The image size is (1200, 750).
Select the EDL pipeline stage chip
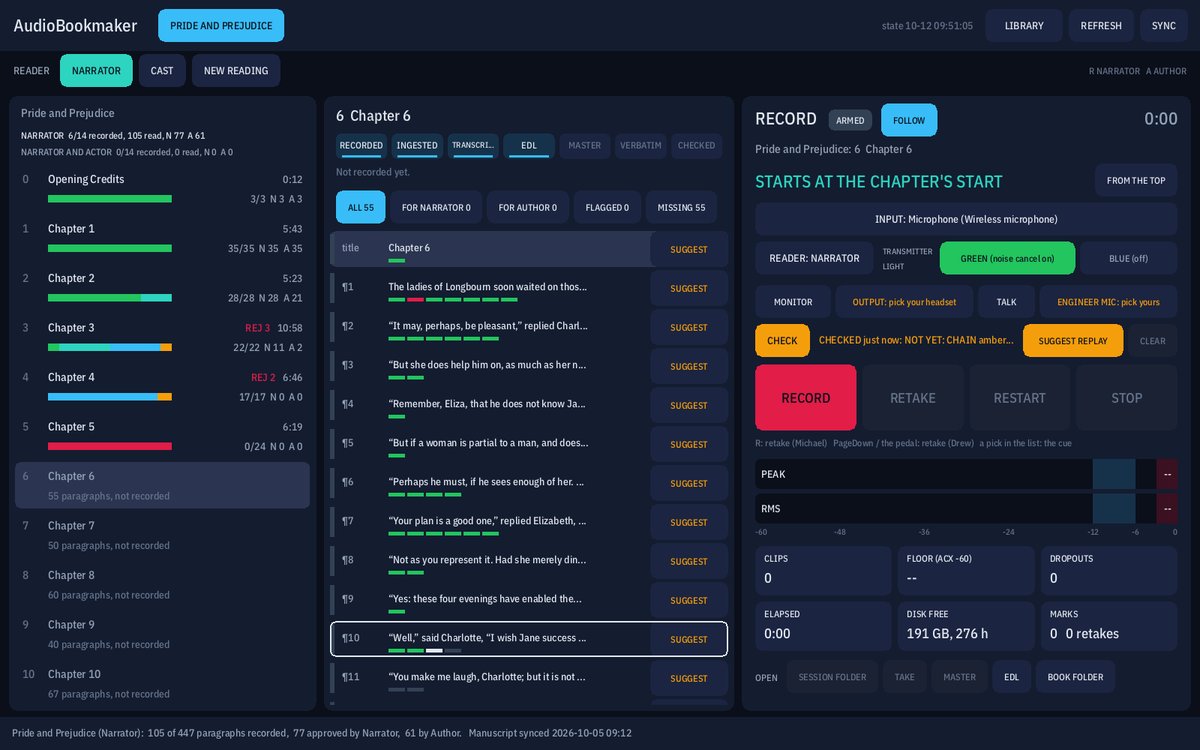pos(529,146)
